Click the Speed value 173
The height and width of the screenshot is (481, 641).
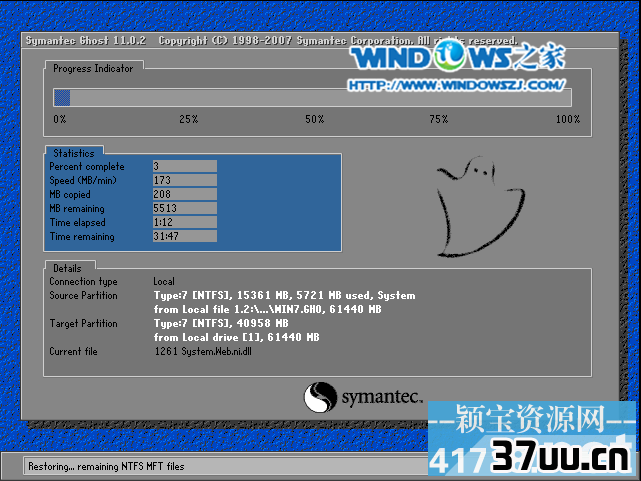pyautogui.click(x=185, y=180)
